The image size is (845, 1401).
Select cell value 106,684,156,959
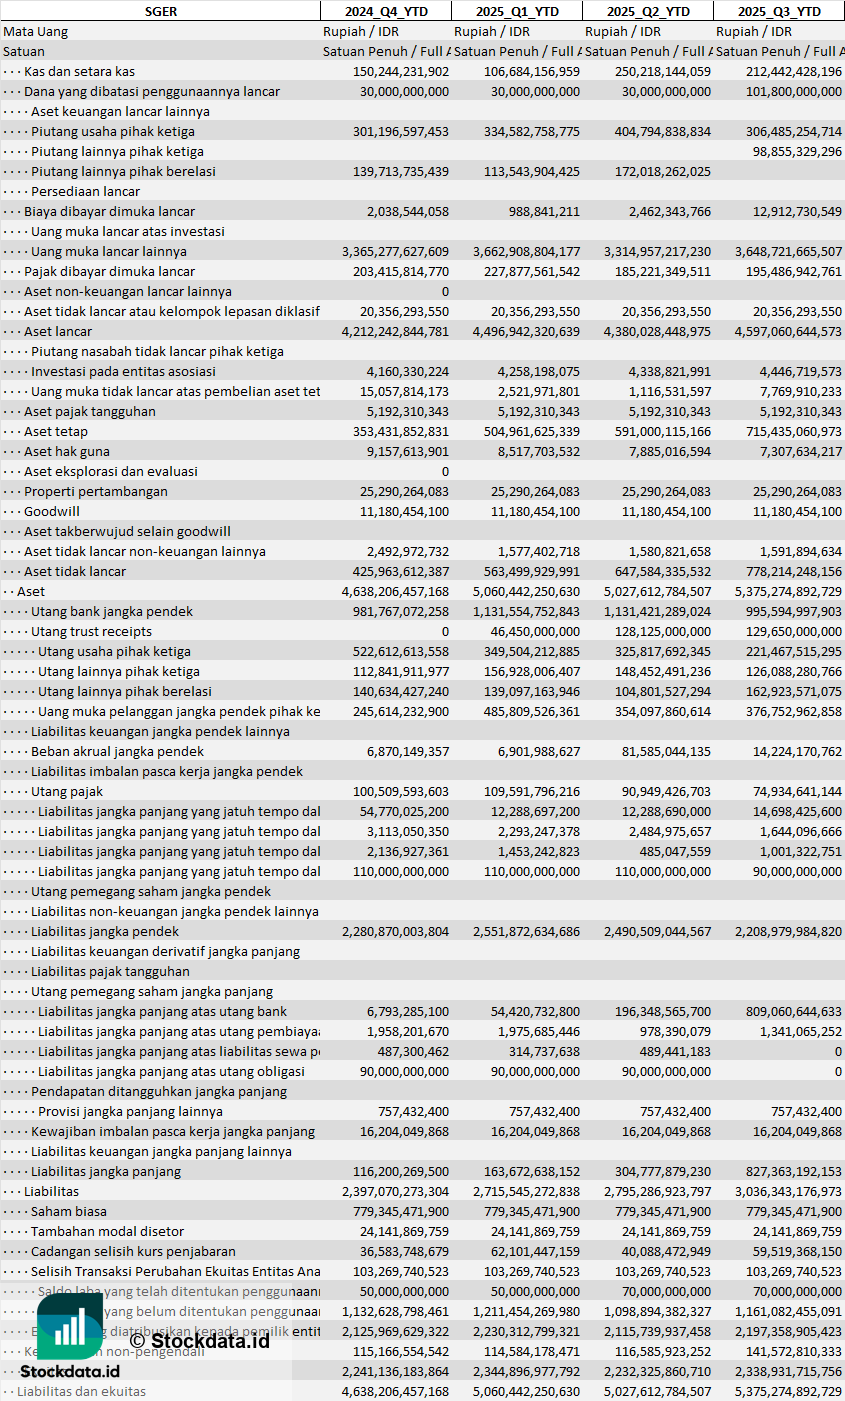coord(532,71)
